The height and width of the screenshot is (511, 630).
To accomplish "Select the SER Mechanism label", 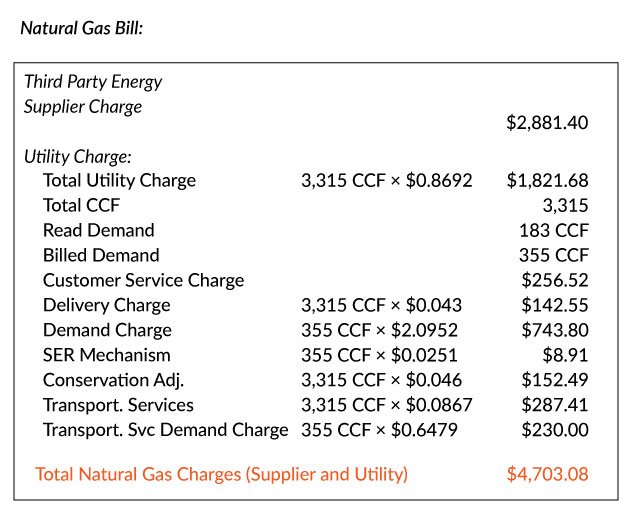I will coord(106,355).
